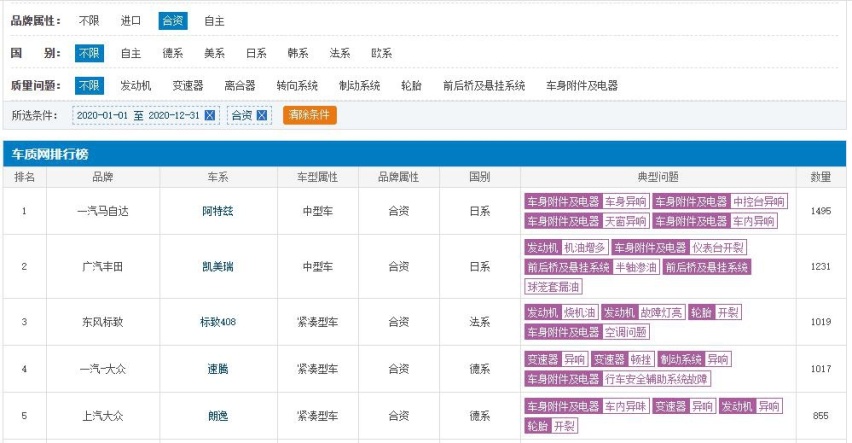Screen dimensions: 852x443
Task: Filter country by 德系
Action: click(x=173, y=53)
